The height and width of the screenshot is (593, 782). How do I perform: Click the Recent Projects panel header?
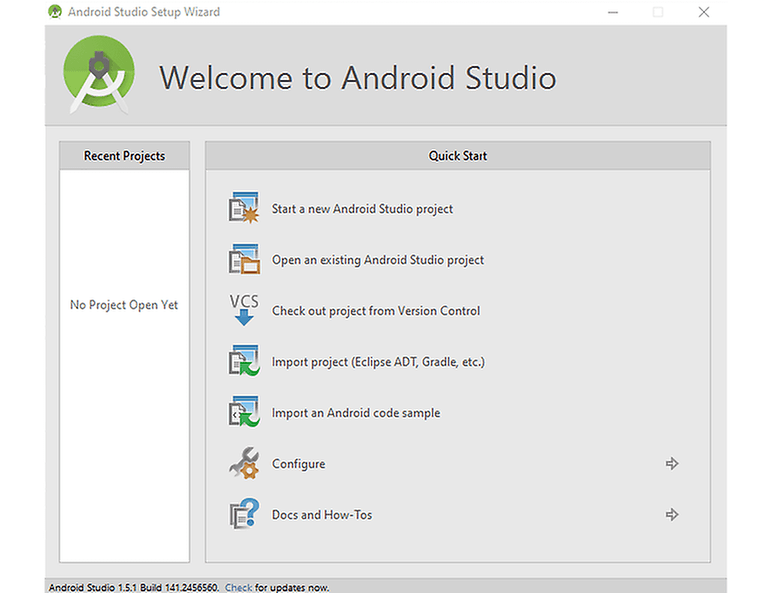coord(124,156)
